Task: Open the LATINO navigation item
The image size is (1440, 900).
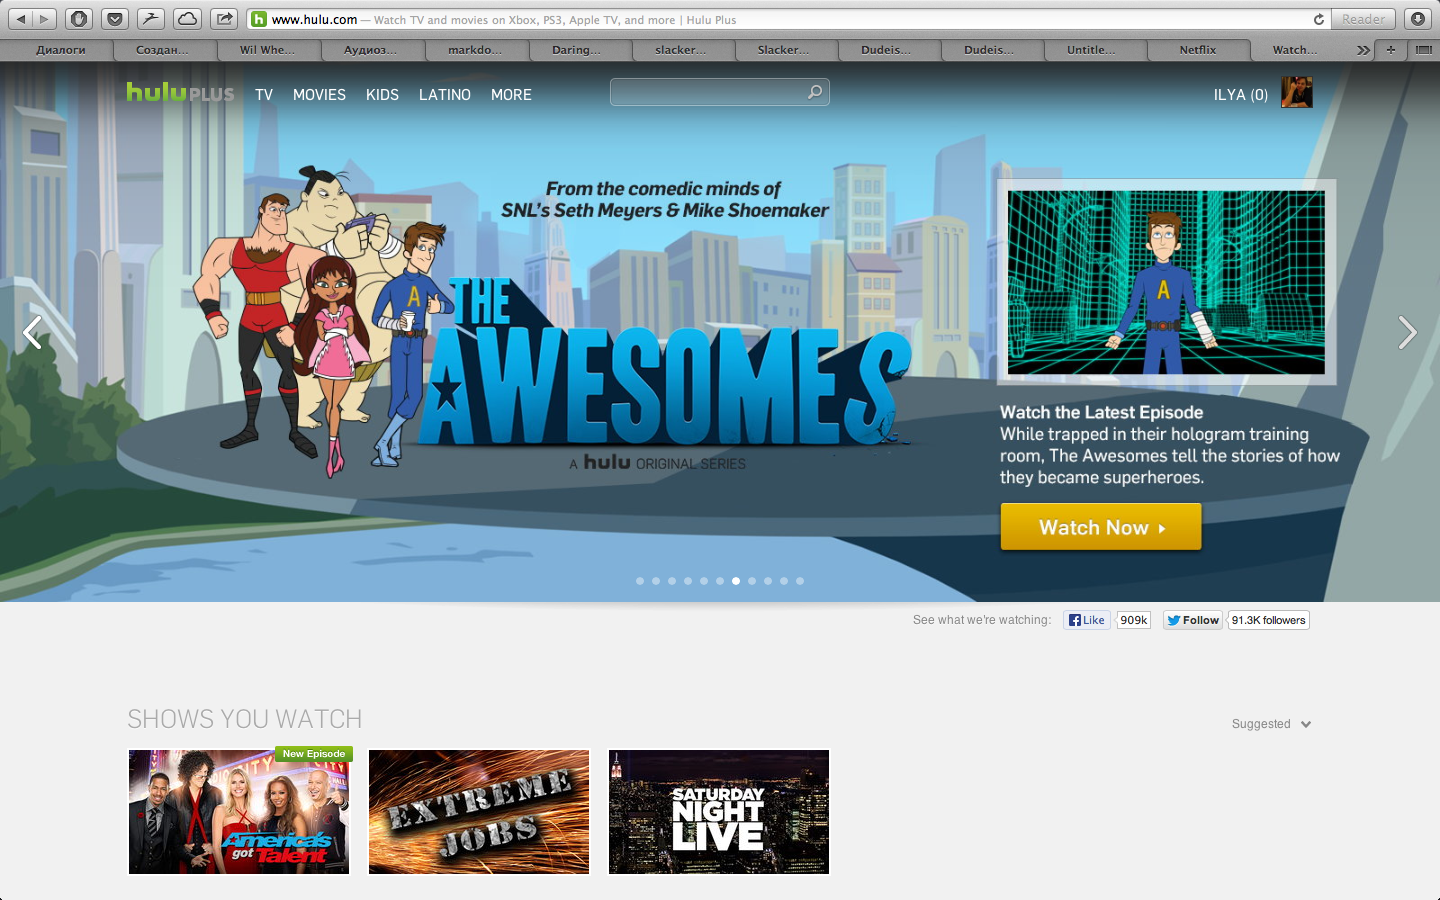Action: 445,94
